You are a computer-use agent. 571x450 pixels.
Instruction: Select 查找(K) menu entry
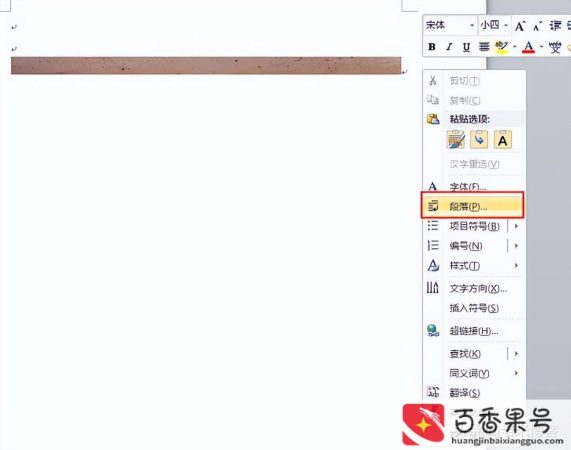click(465, 354)
